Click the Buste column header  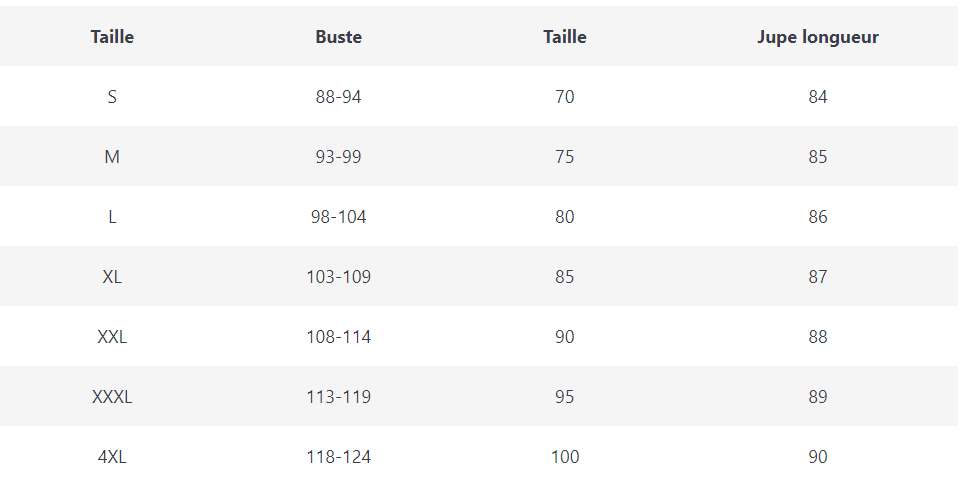click(x=338, y=37)
